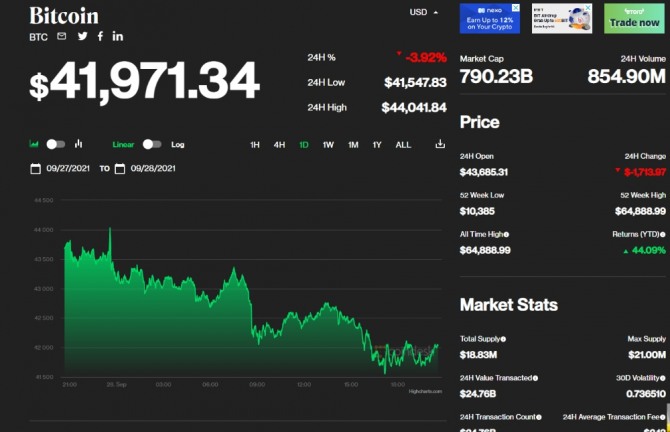This screenshot has width=670, height=432.
Task: Switch to 1W chart range
Action: click(x=328, y=145)
